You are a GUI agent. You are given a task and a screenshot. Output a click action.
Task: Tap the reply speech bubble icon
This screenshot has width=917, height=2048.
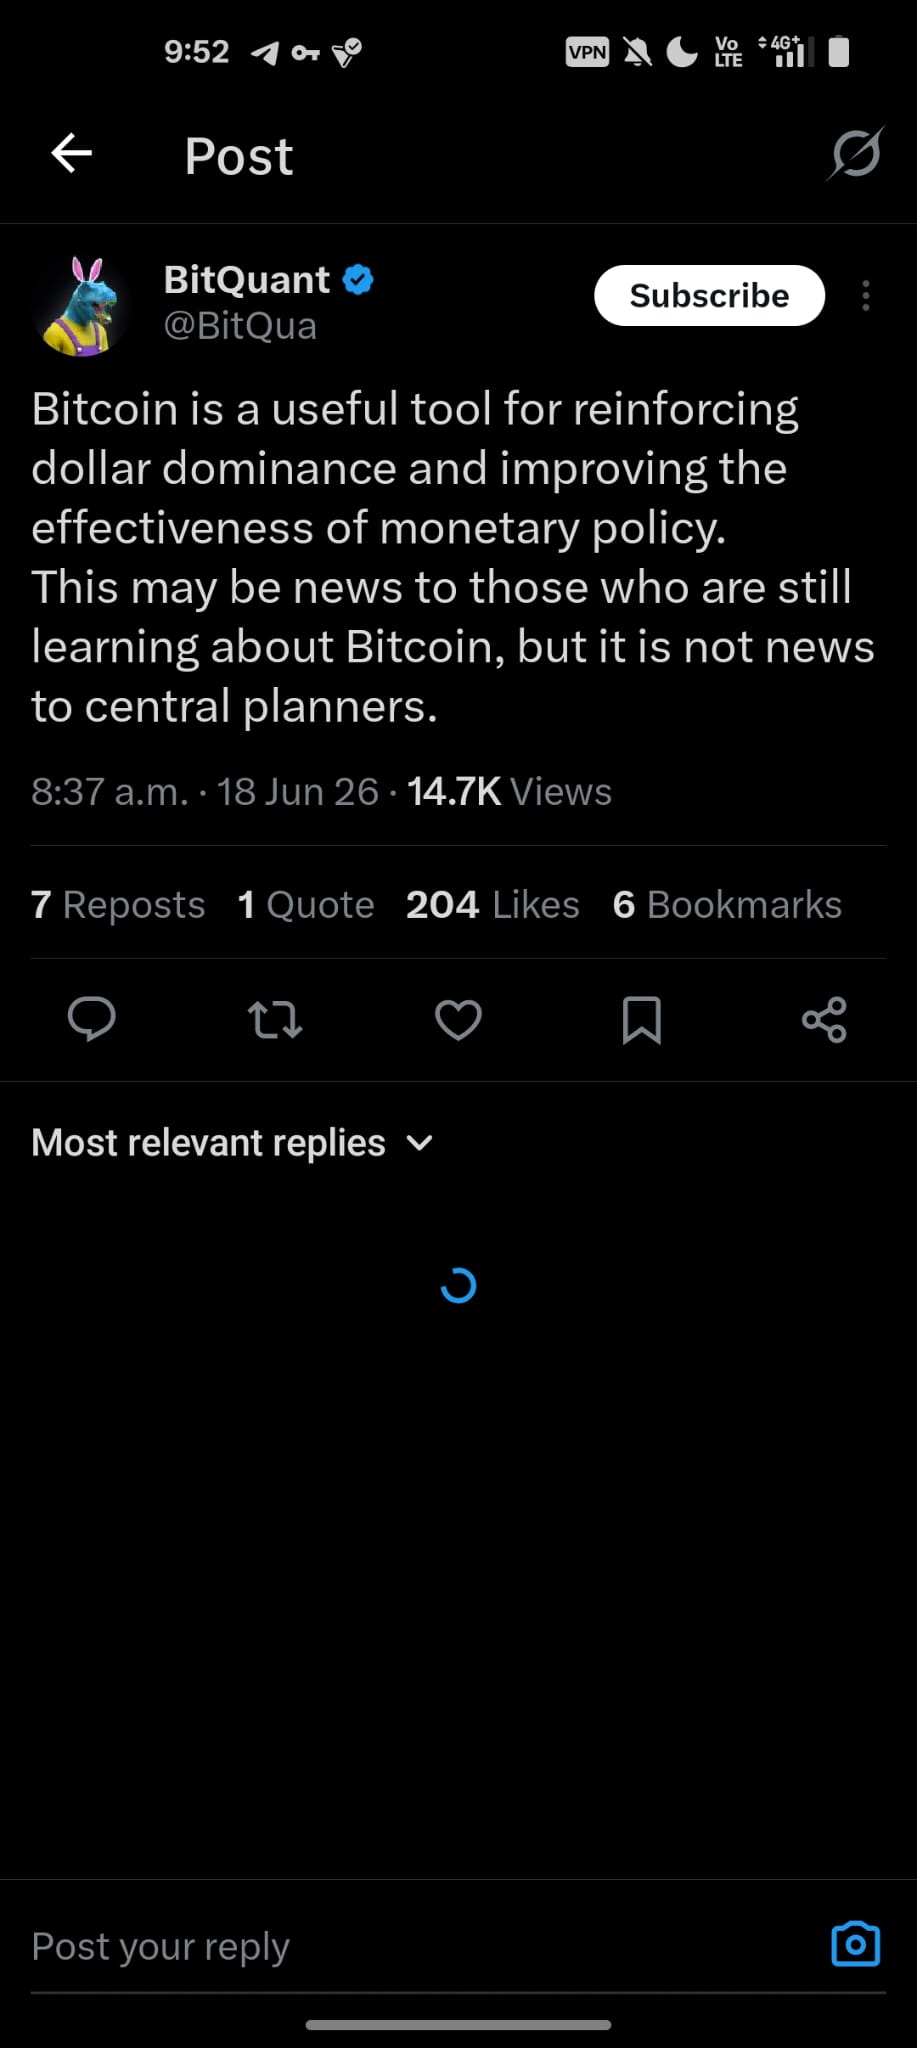(92, 1019)
